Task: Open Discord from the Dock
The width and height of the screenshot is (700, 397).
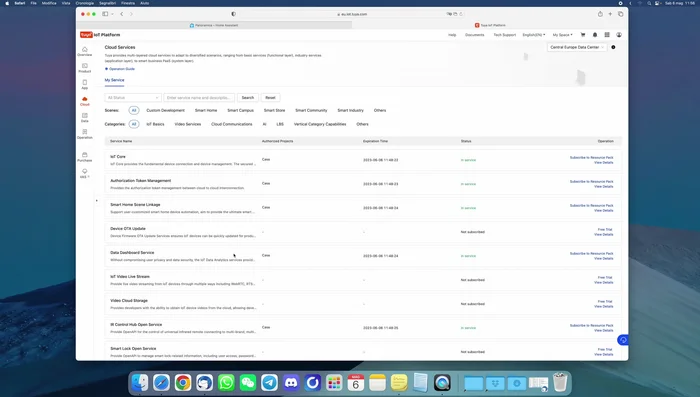Action: [291, 383]
